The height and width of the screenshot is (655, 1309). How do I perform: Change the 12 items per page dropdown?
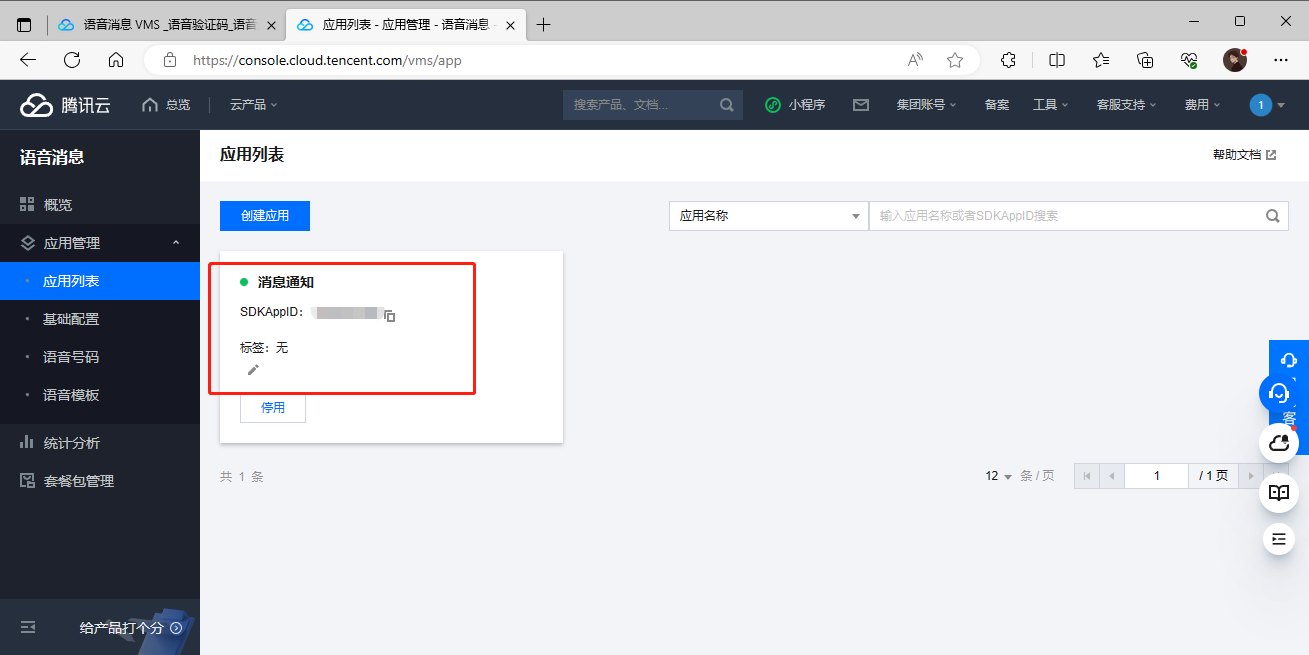pyautogui.click(x=999, y=476)
